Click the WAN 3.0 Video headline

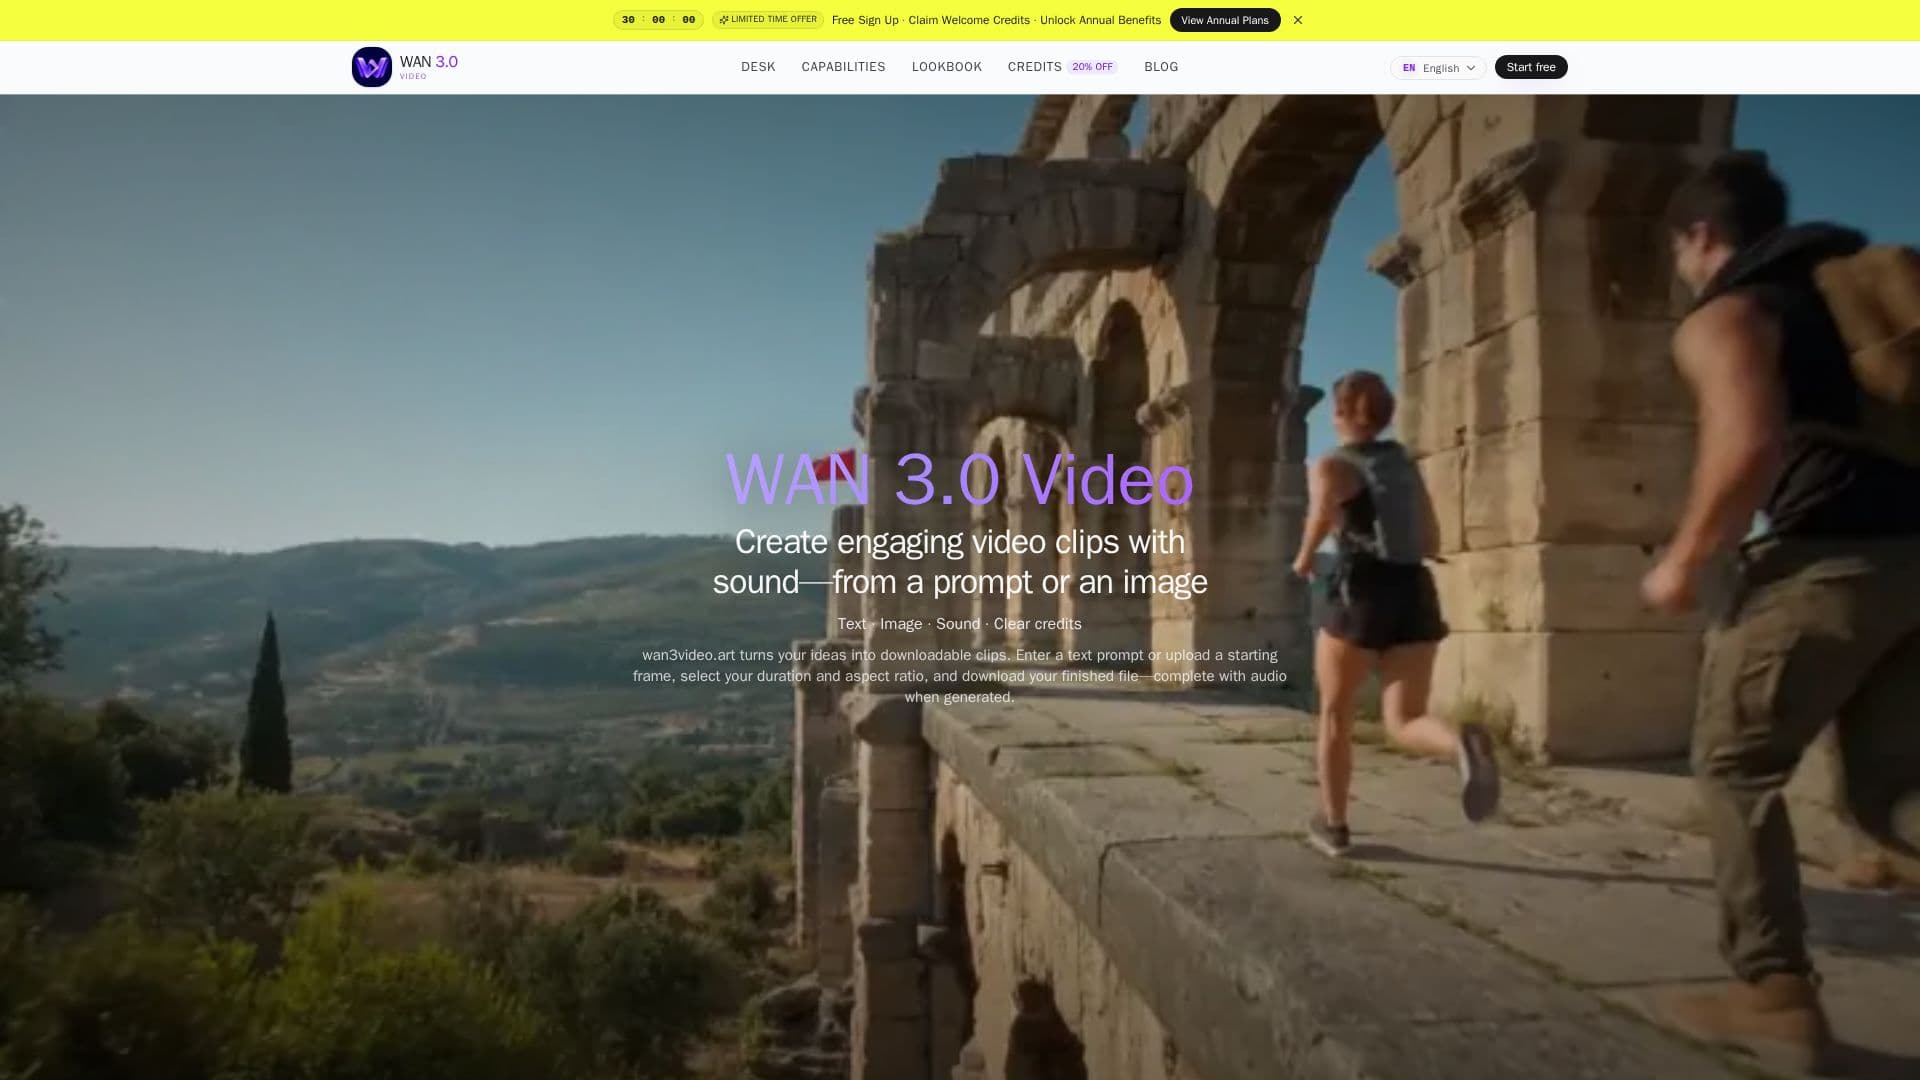coord(960,480)
